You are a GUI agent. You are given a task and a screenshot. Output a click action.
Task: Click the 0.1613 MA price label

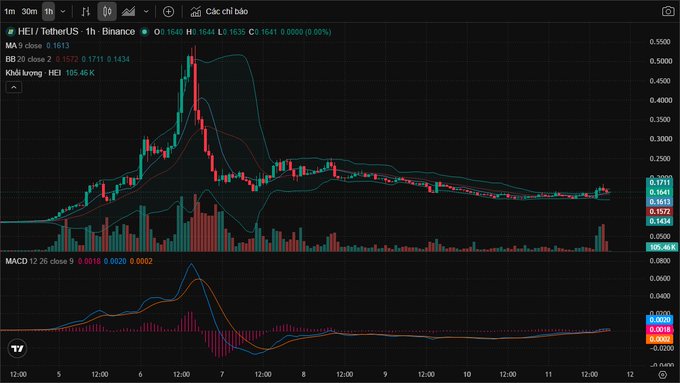[x=660, y=202]
